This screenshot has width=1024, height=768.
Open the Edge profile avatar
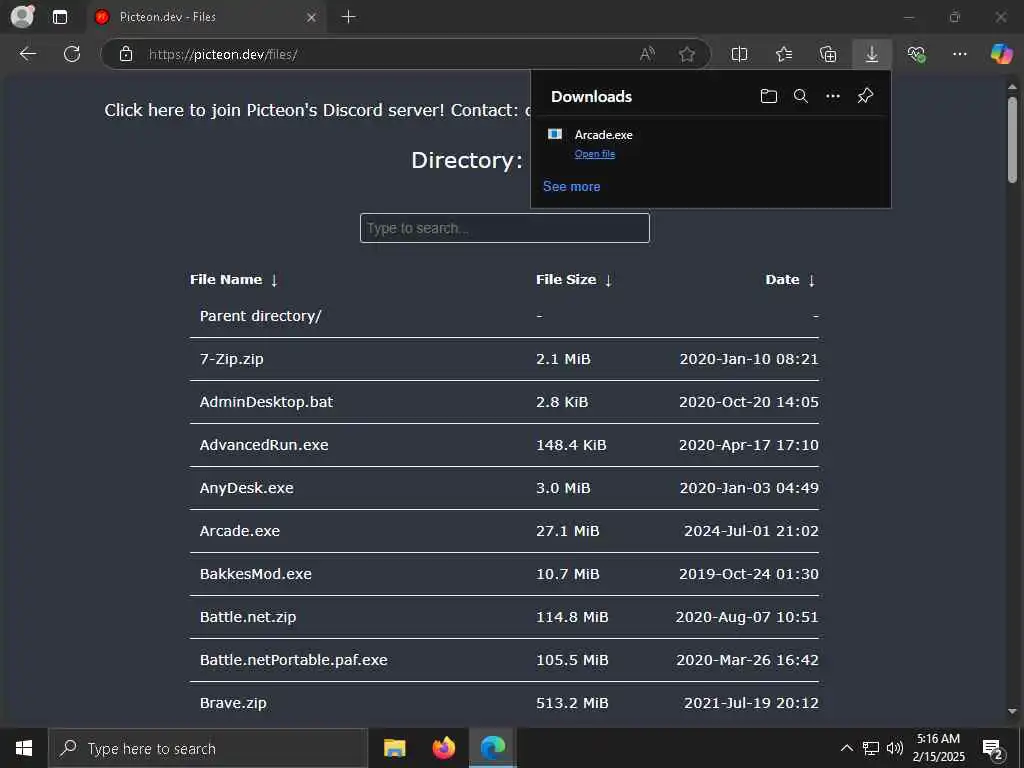point(22,16)
